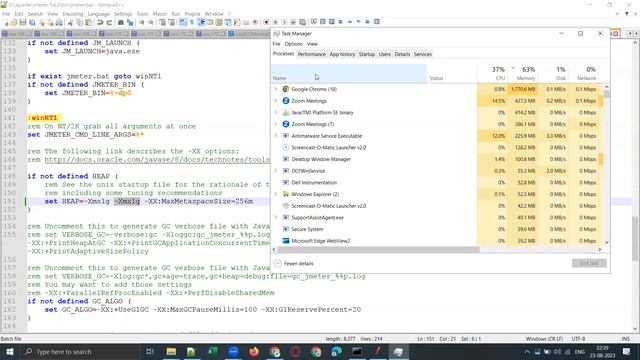Click the Open file icon in Notepad++ toolbar
The width and height of the screenshot is (640, 360).
coord(14,22)
